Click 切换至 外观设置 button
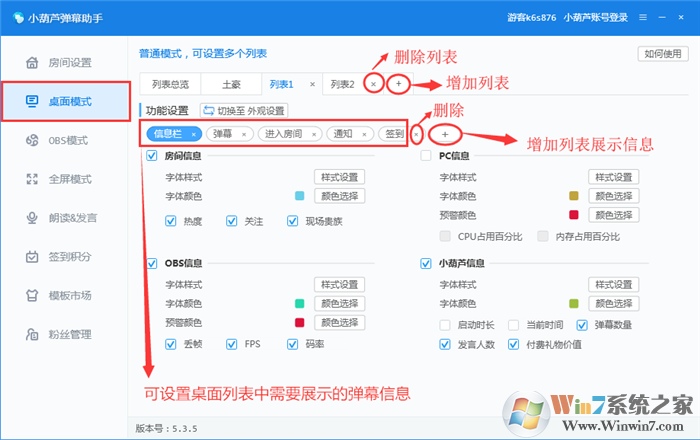Screen dimensions: 700x440 pos(244,111)
